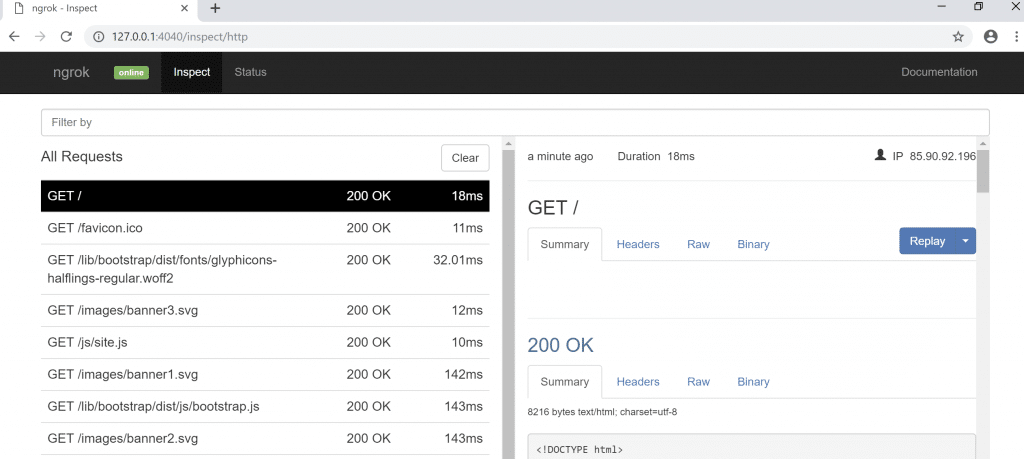The width and height of the screenshot is (1024, 459).
Task: Select the GET /js/site.js request
Action: click(265, 343)
